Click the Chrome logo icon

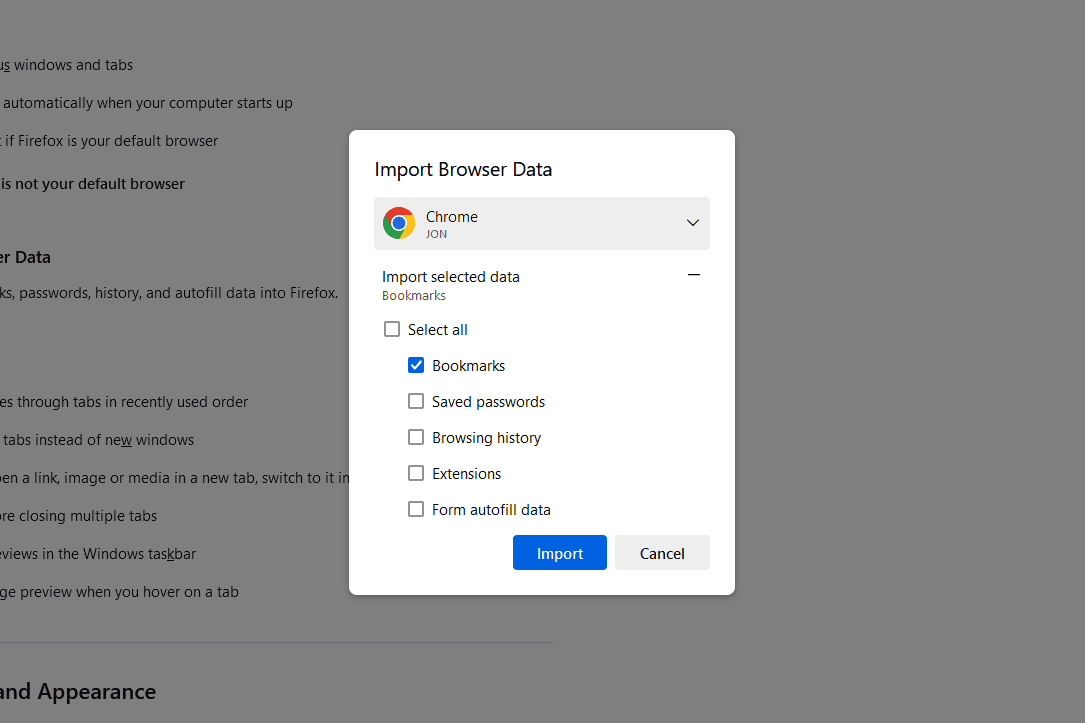[x=399, y=223]
